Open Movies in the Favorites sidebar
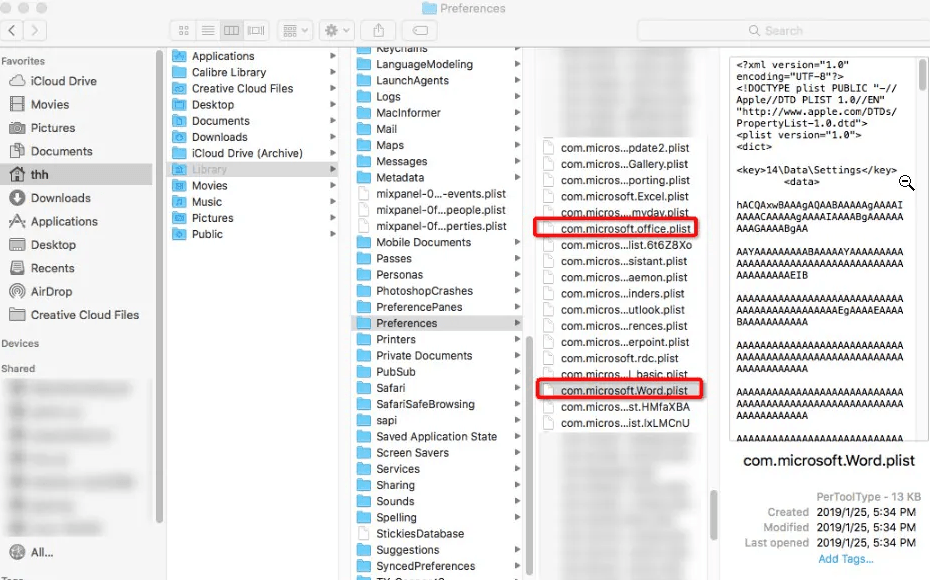930x580 pixels. pos(50,104)
